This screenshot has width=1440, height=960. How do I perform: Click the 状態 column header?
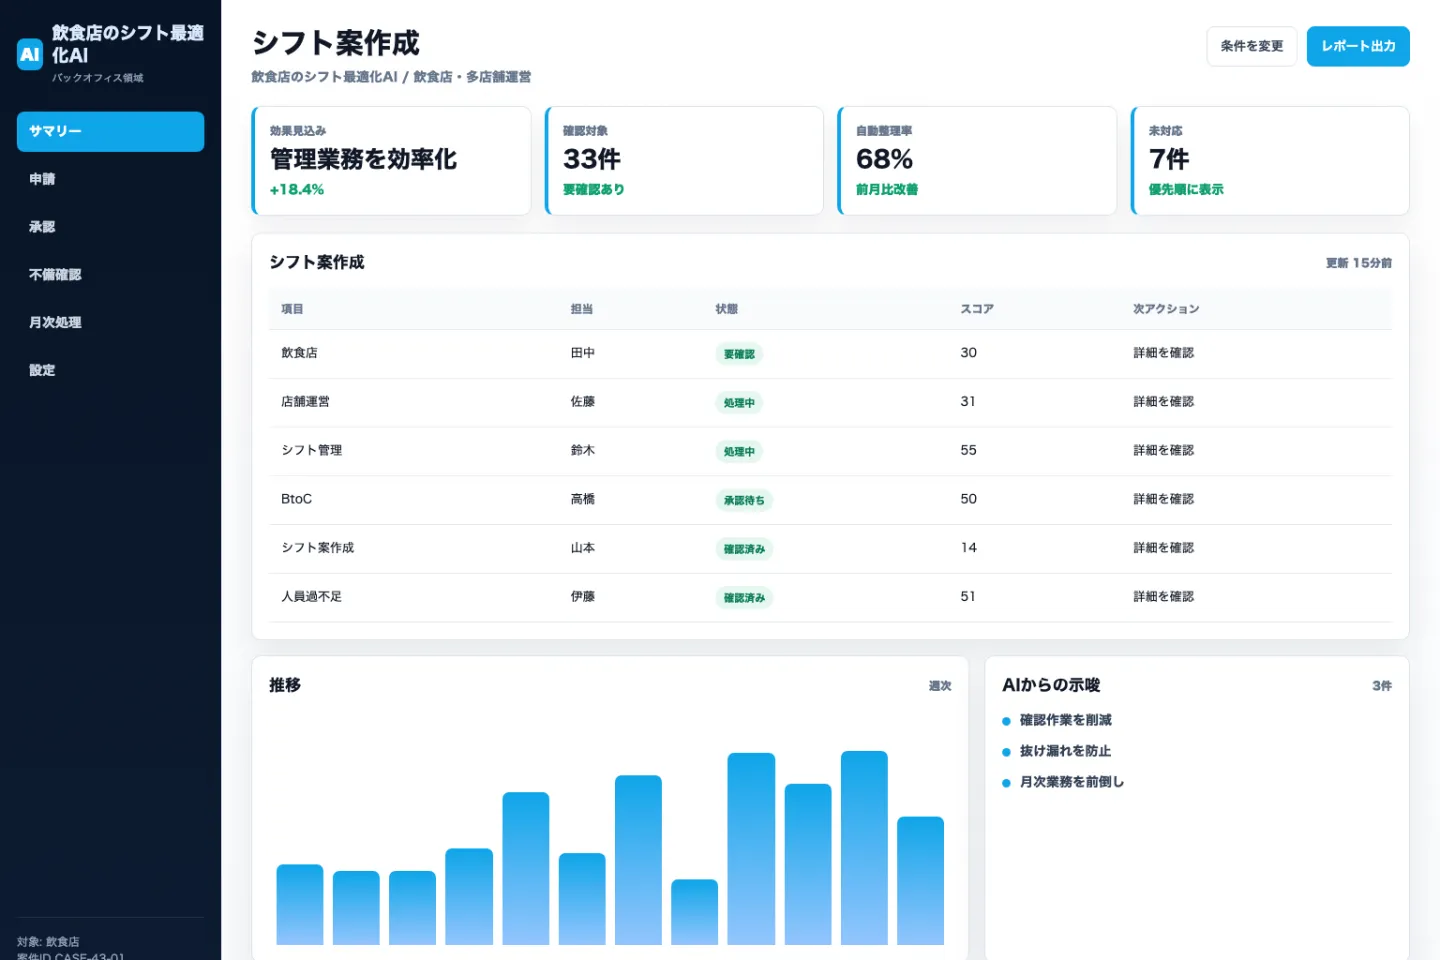(x=727, y=309)
